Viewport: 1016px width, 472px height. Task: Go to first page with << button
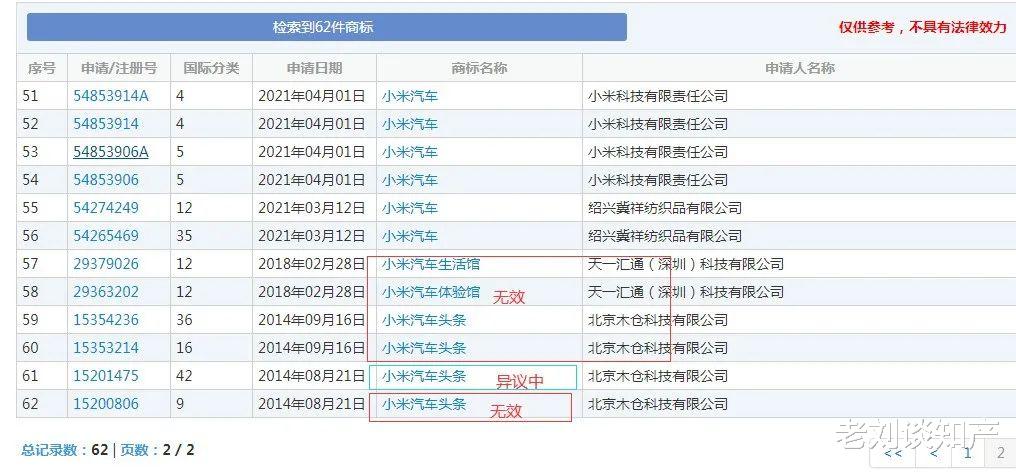(x=892, y=452)
